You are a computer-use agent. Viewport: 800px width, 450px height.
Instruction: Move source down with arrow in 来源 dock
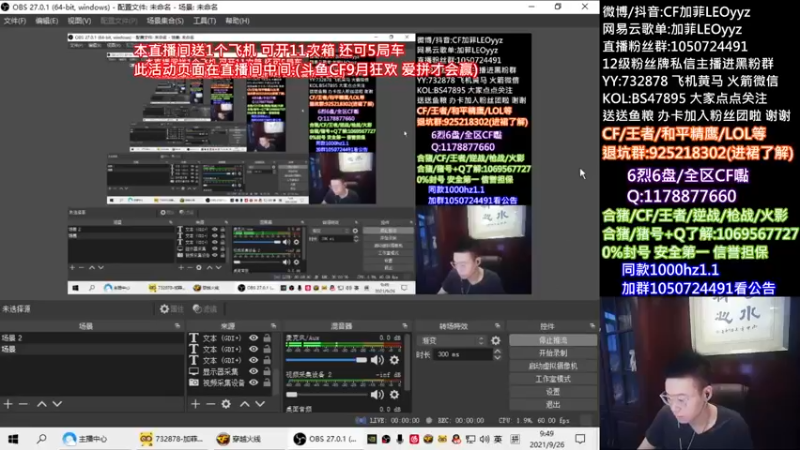[x=260, y=404]
